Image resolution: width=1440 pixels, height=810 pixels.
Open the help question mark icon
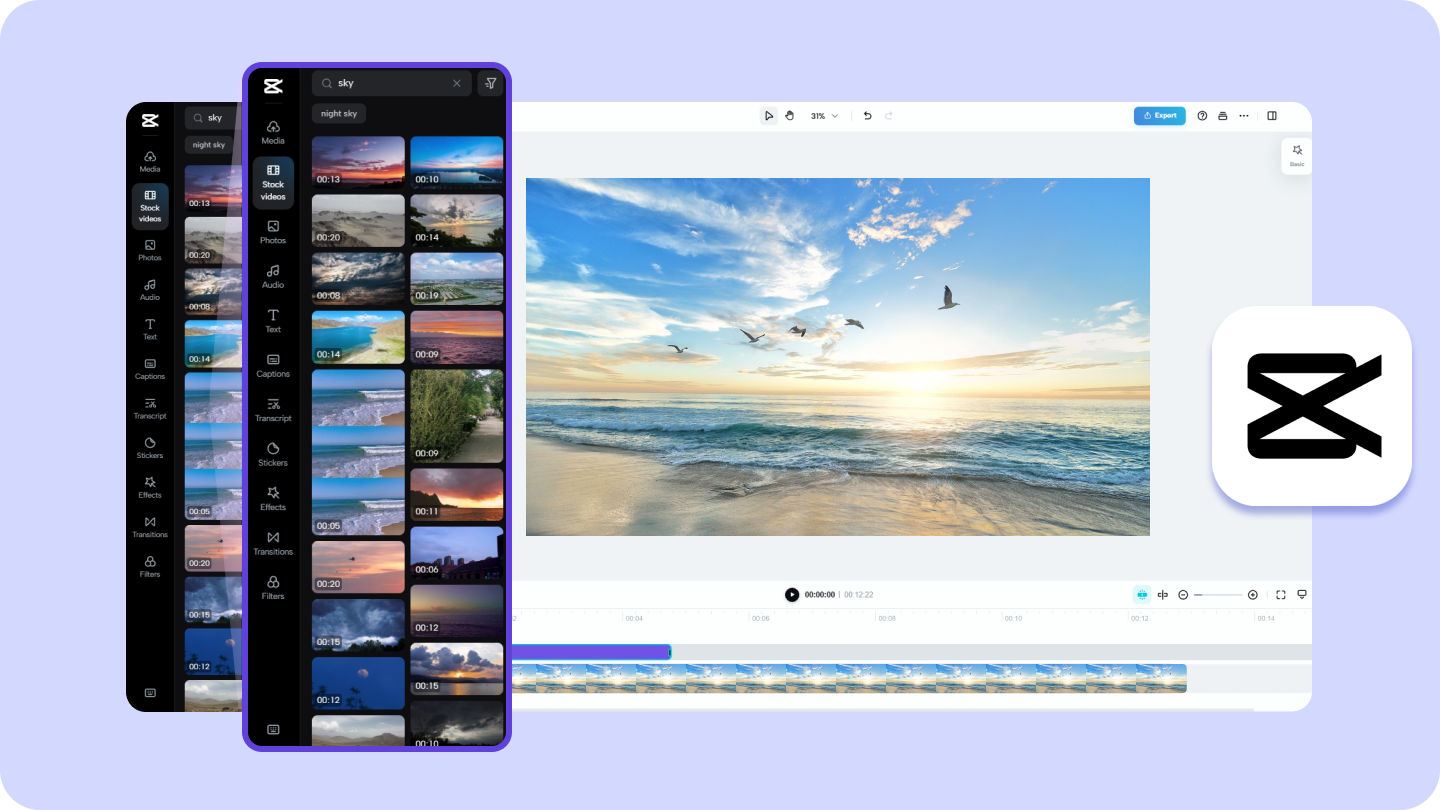[1203, 116]
